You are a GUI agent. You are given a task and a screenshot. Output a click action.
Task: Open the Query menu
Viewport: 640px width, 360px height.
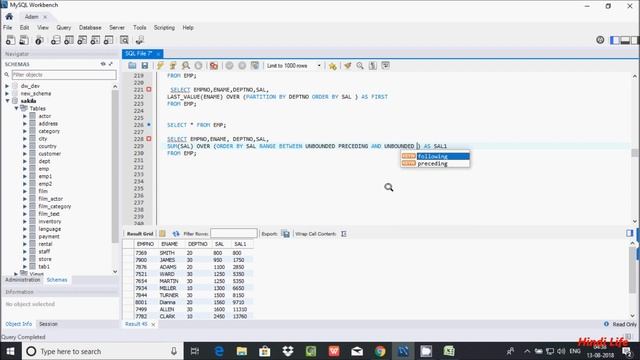point(64,27)
